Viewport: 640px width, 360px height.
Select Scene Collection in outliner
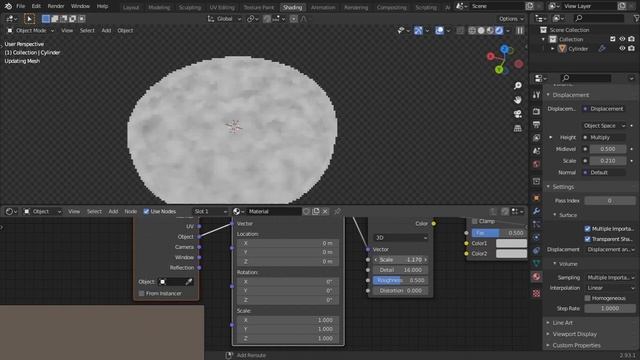(569, 30)
